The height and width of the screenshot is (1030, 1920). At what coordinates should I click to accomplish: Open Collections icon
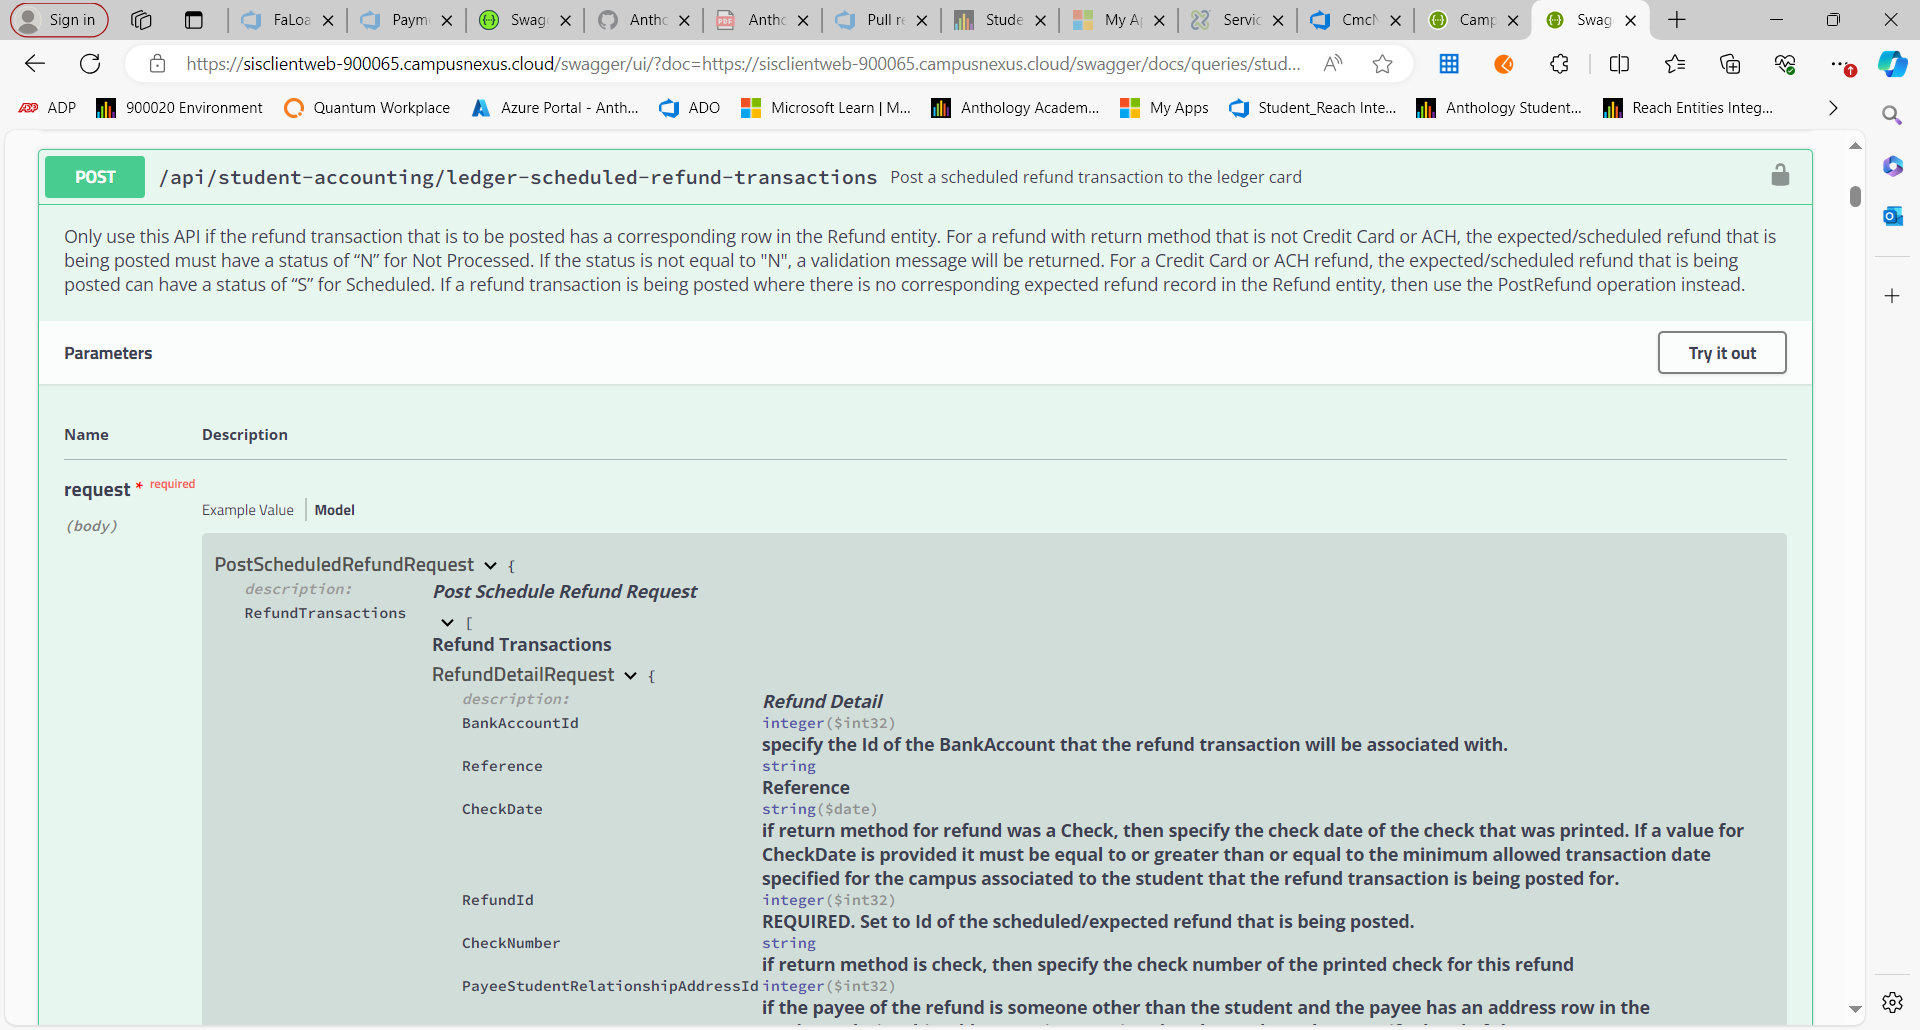pos(1730,64)
